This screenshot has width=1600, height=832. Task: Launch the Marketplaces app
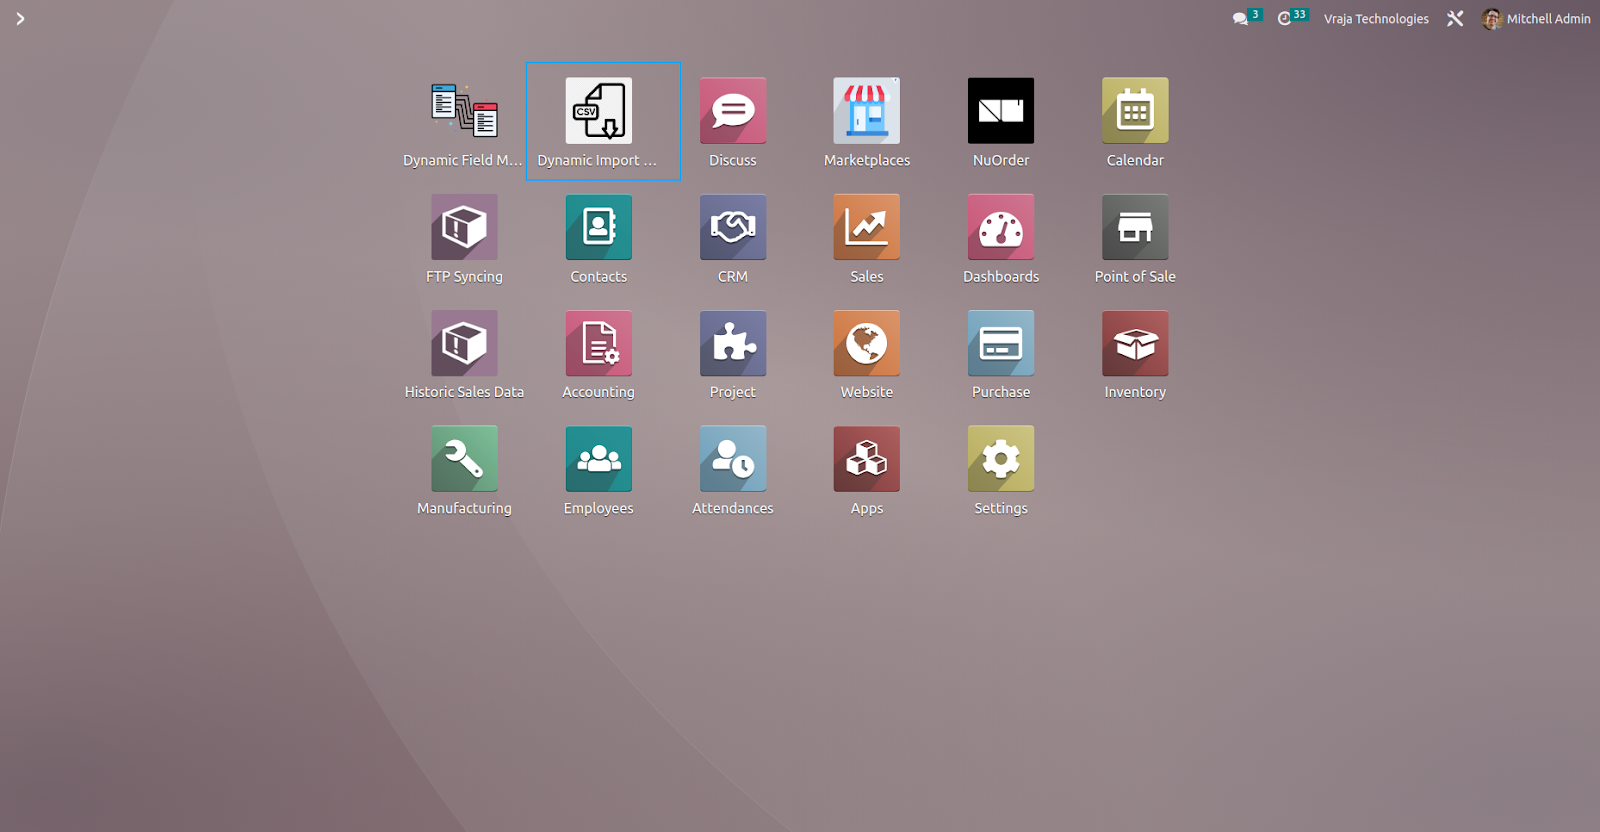tap(866, 111)
